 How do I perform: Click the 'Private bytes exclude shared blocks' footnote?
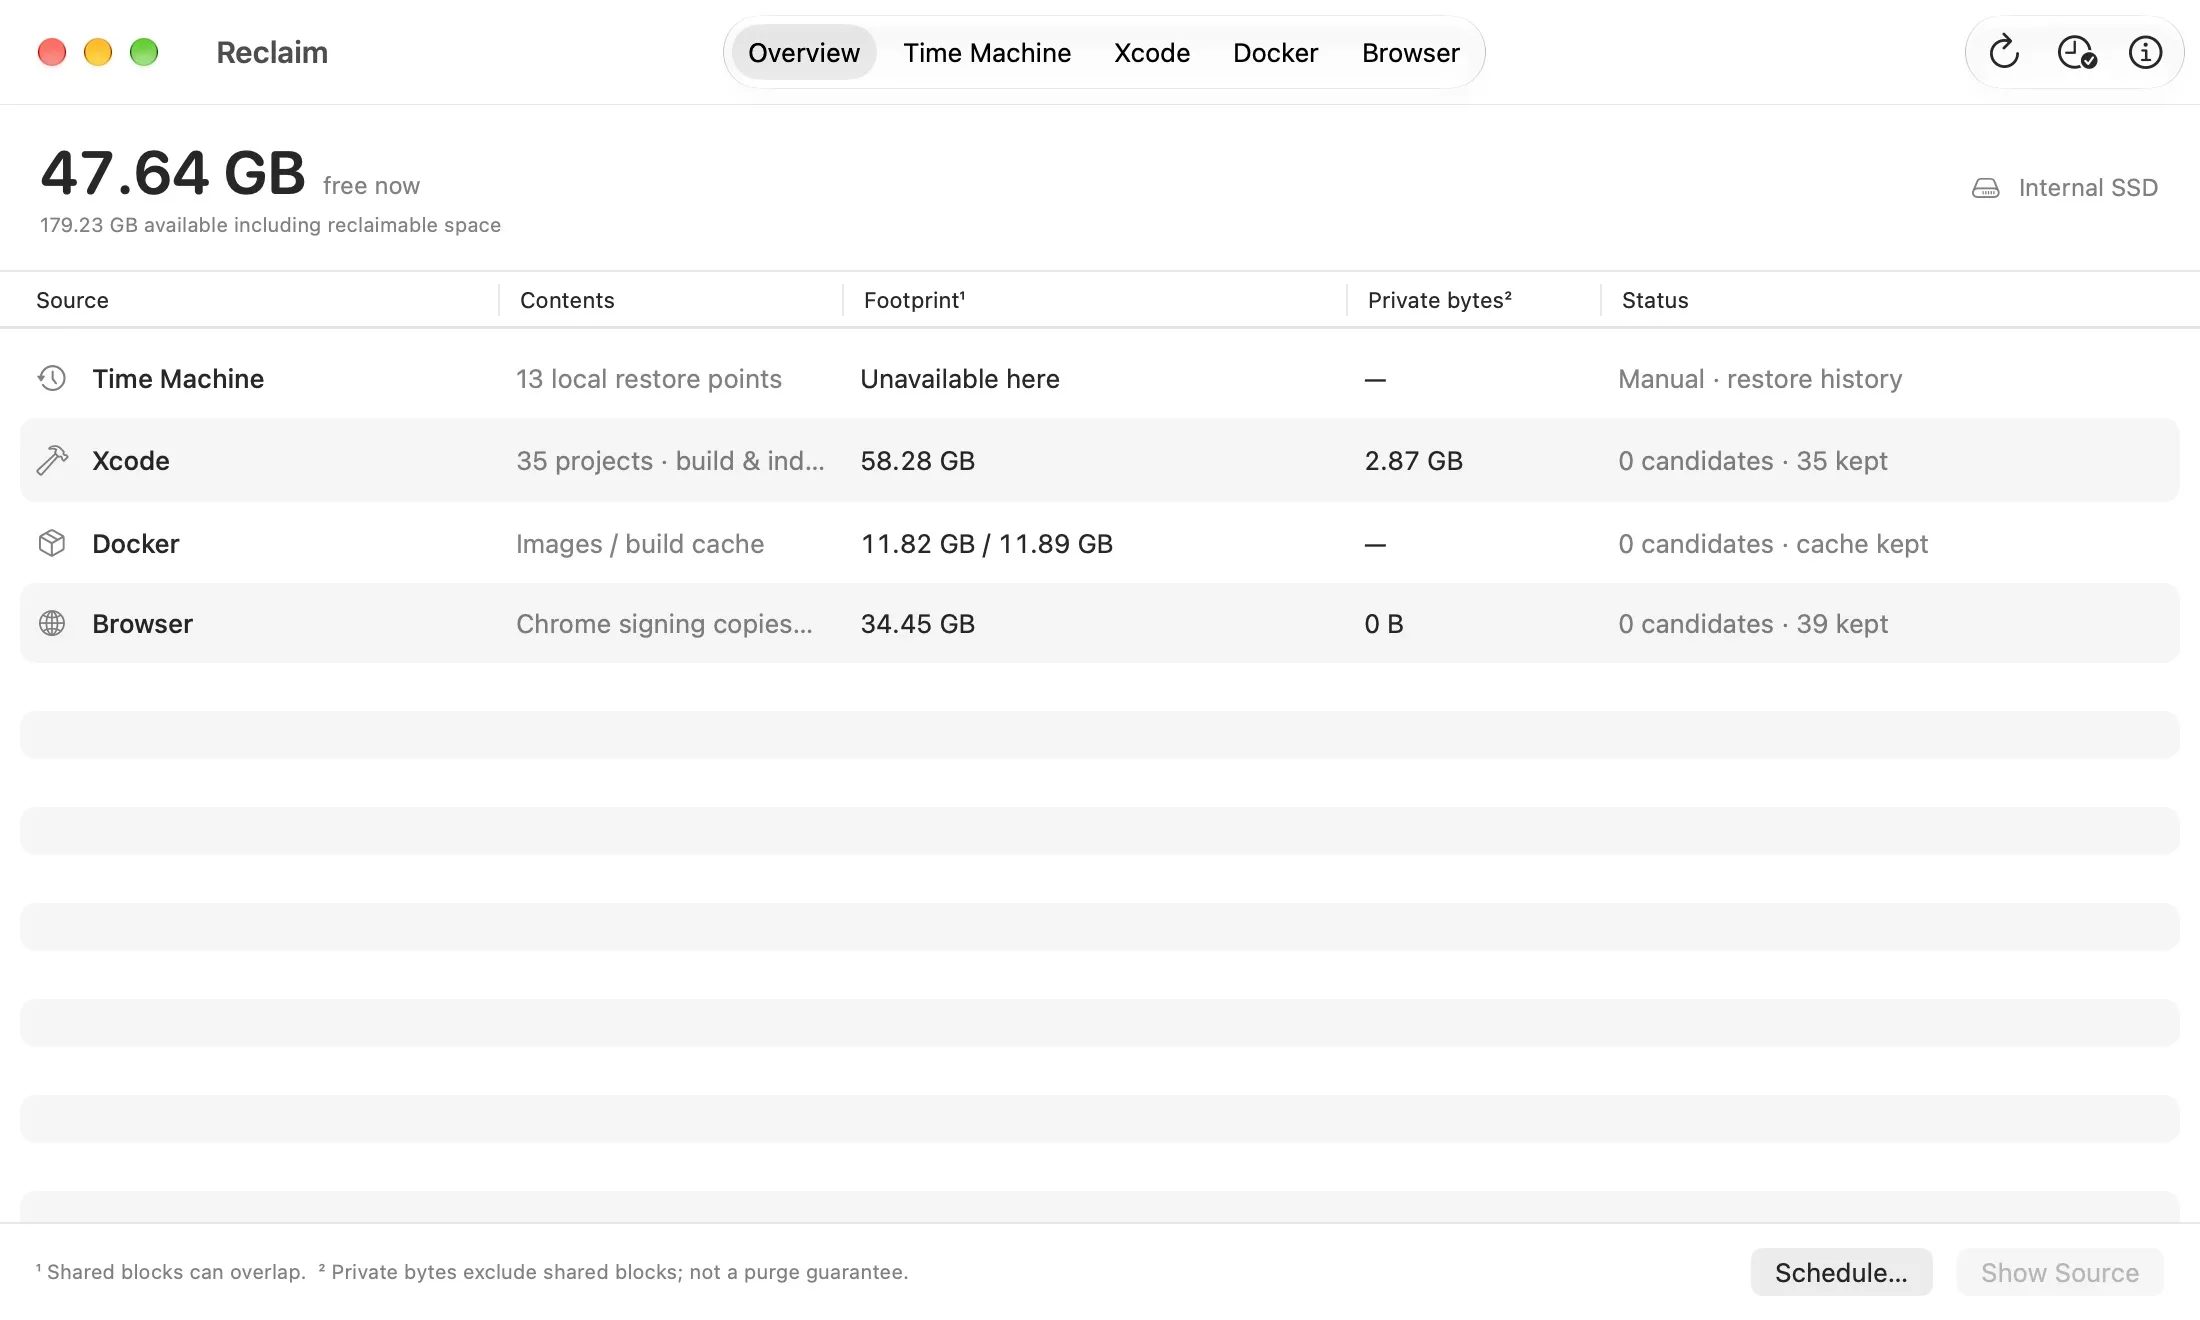click(x=613, y=1272)
